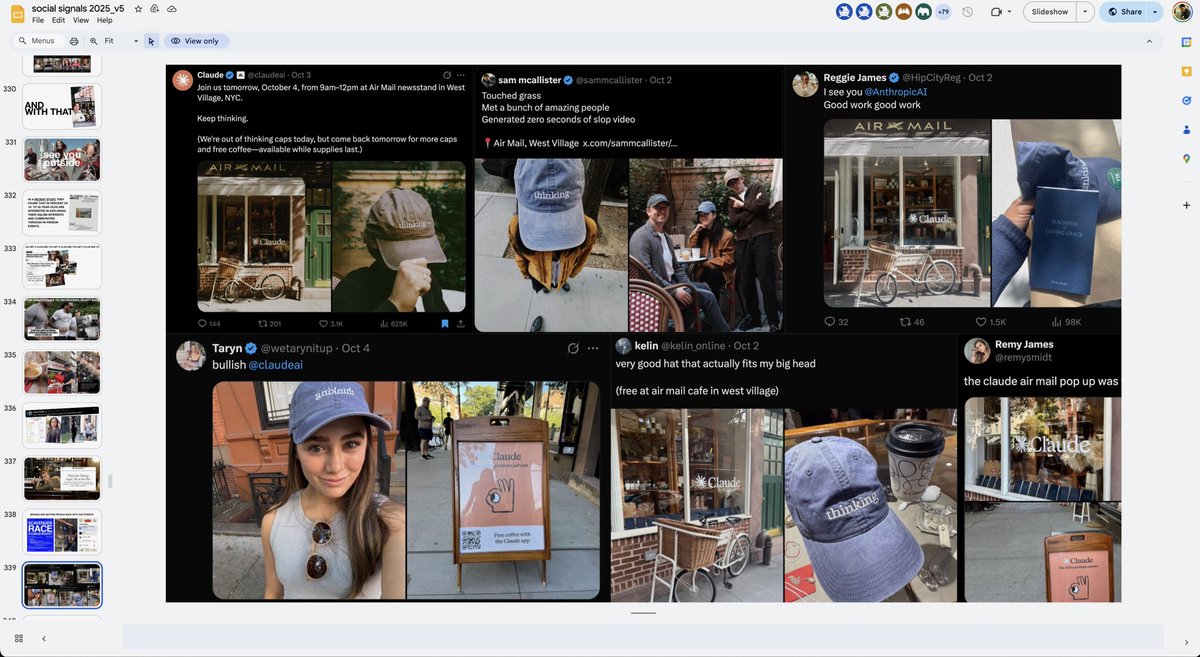Viewport: 1200px width, 657px height.
Task: Click the Share button
Action: click(1123, 12)
